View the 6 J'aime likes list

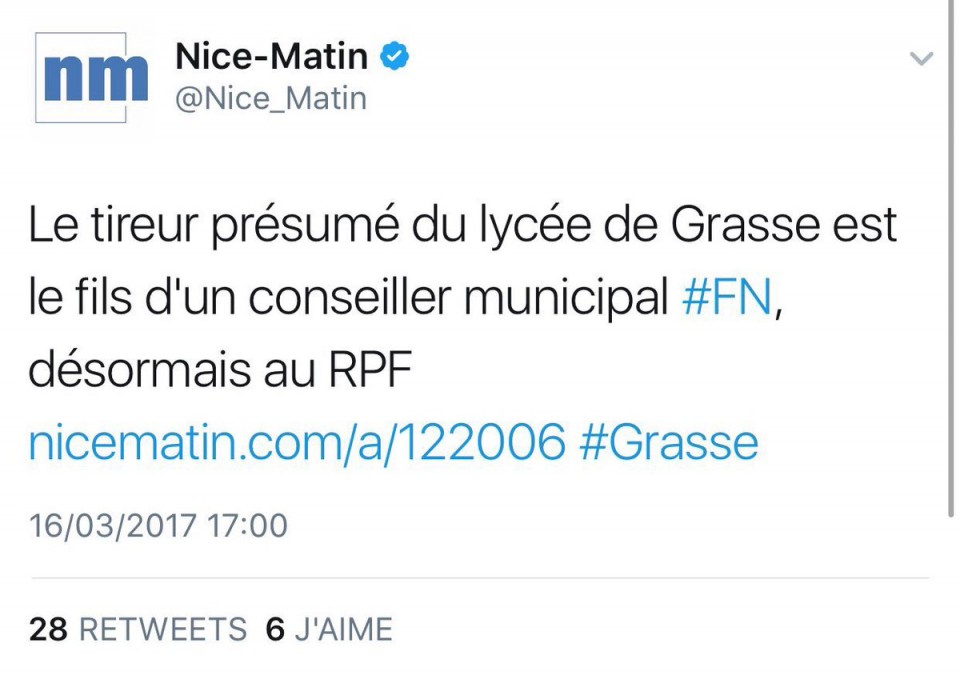pyautogui.click(x=329, y=629)
